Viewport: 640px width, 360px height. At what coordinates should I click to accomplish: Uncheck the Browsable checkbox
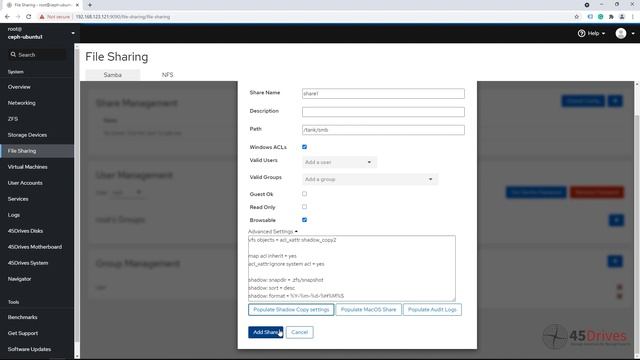[304, 220]
